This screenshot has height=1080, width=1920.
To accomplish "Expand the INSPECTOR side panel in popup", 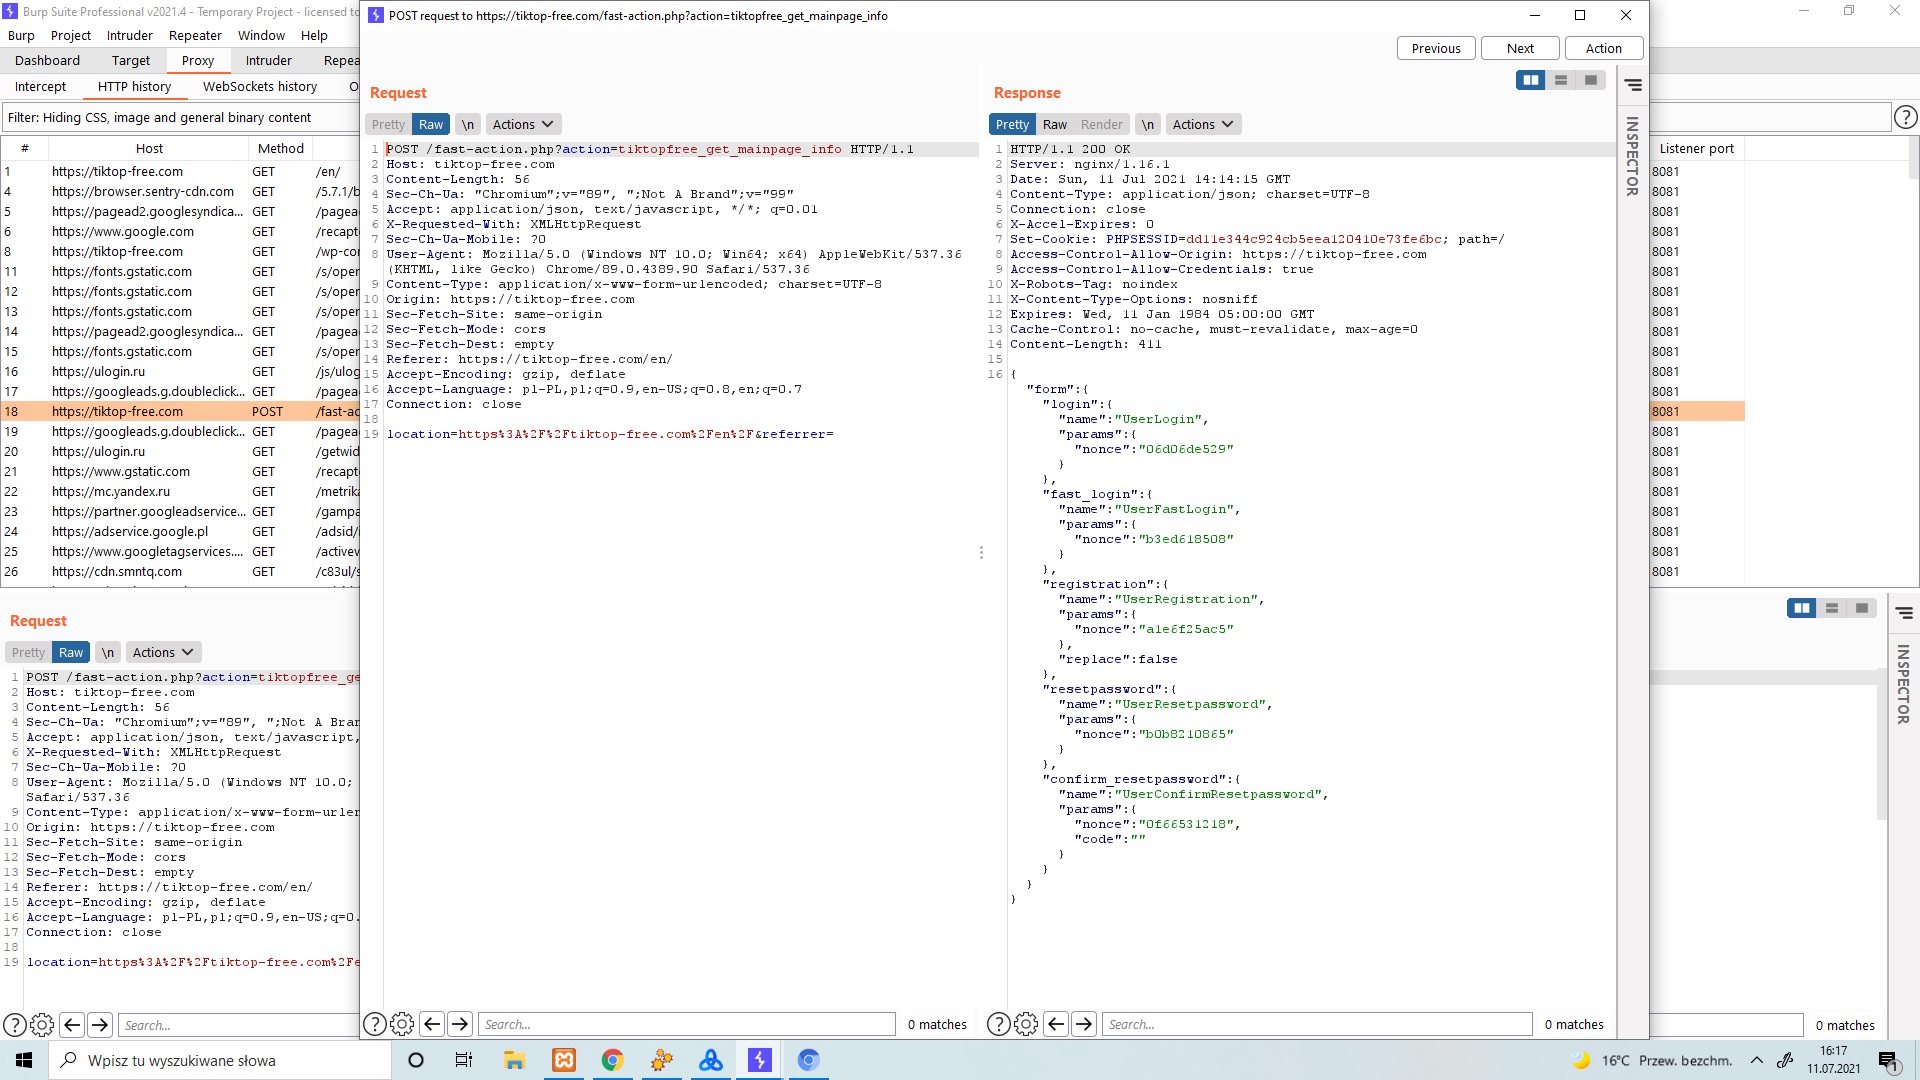I will pyautogui.click(x=1632, y=156).
